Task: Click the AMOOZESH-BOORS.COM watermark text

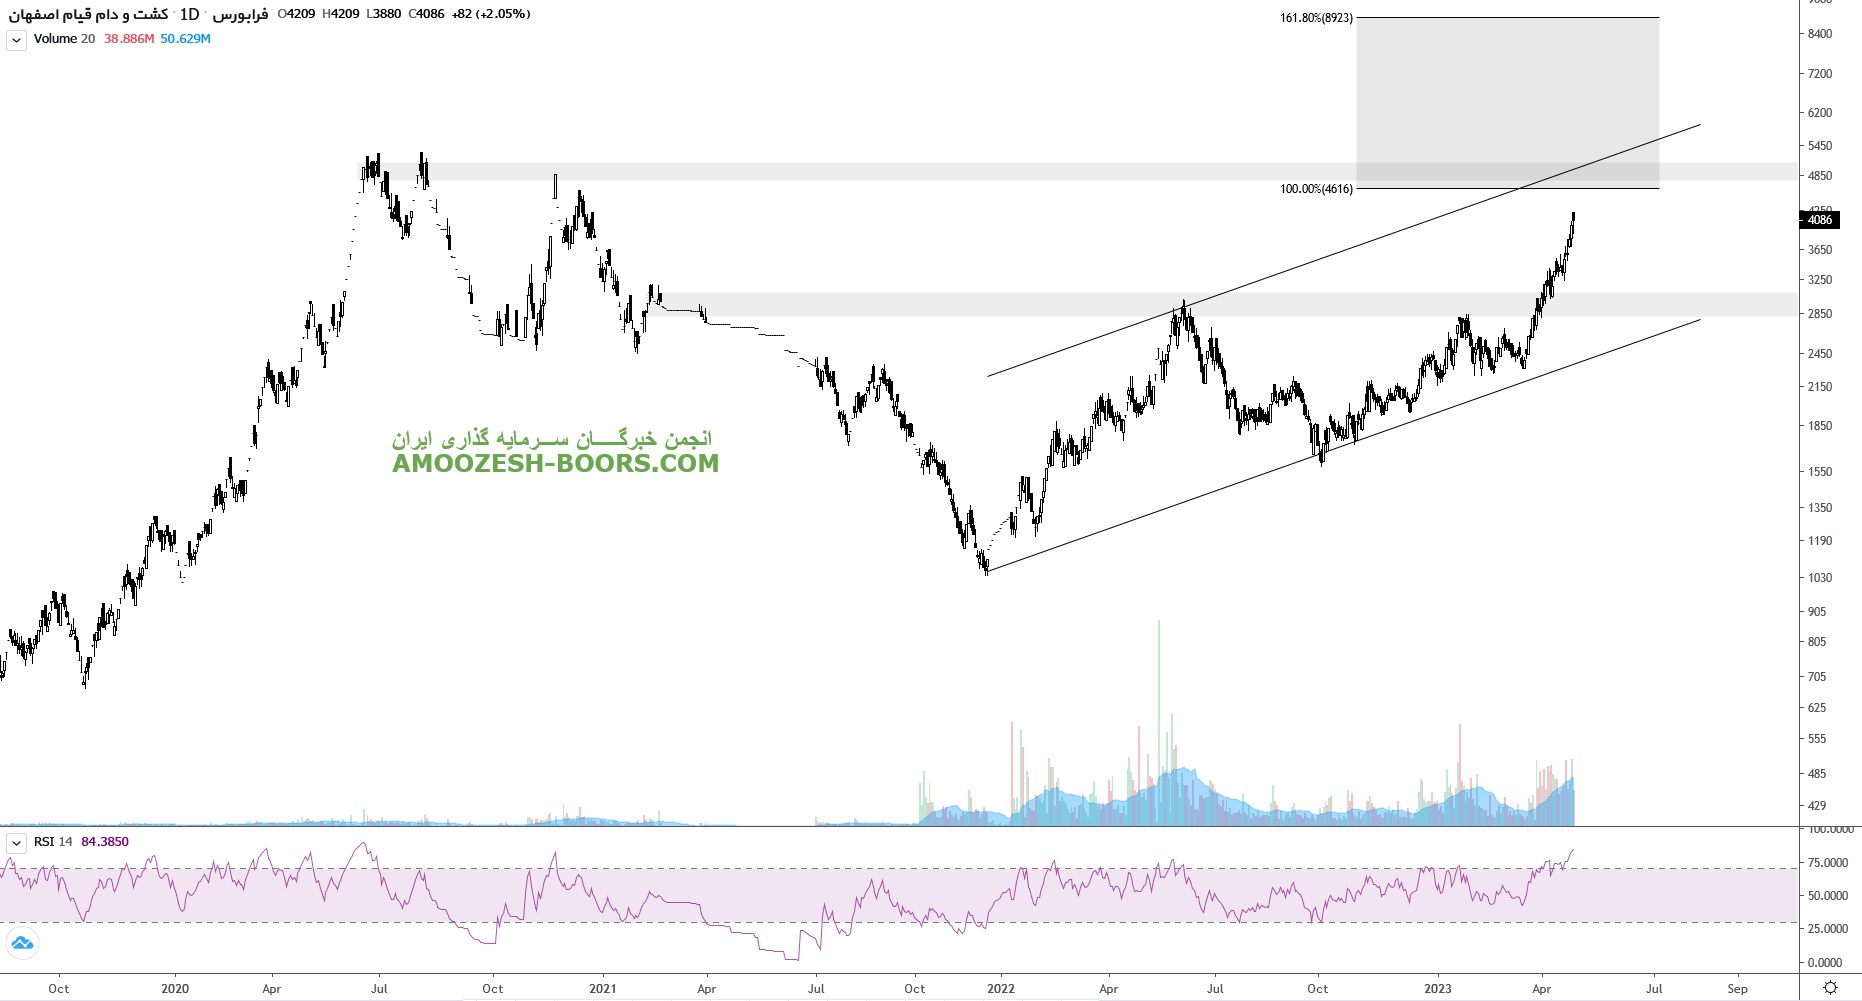Action: click(x=555, y=463)
